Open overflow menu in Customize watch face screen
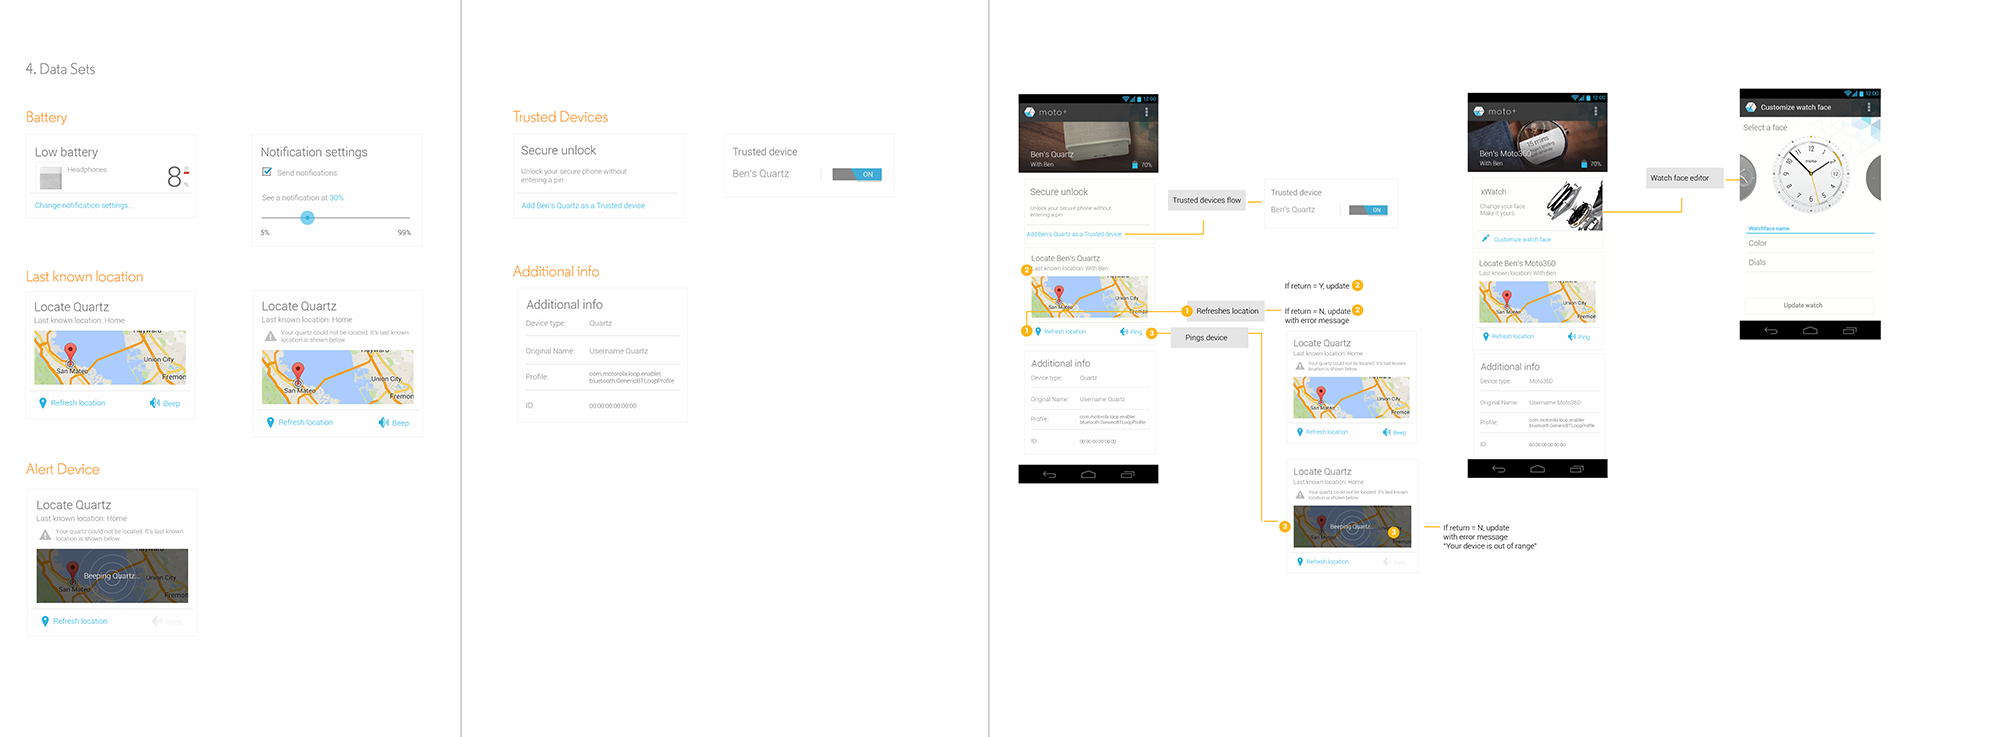Image resolution: width=2000 pixels, height=737 pixels. pyautogui.click(x=1868, y=107)
